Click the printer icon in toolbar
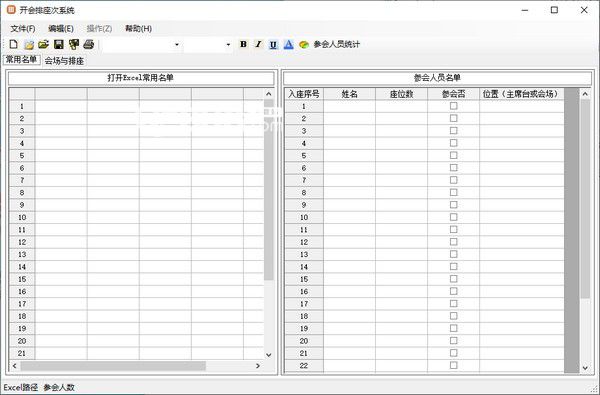Viewport: 600px width, 395px height. click(89, 44)
